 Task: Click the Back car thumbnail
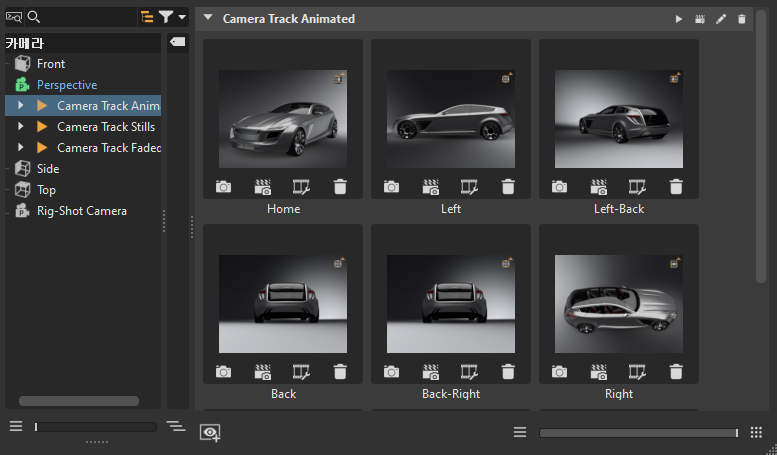click(x=283, y=304)
